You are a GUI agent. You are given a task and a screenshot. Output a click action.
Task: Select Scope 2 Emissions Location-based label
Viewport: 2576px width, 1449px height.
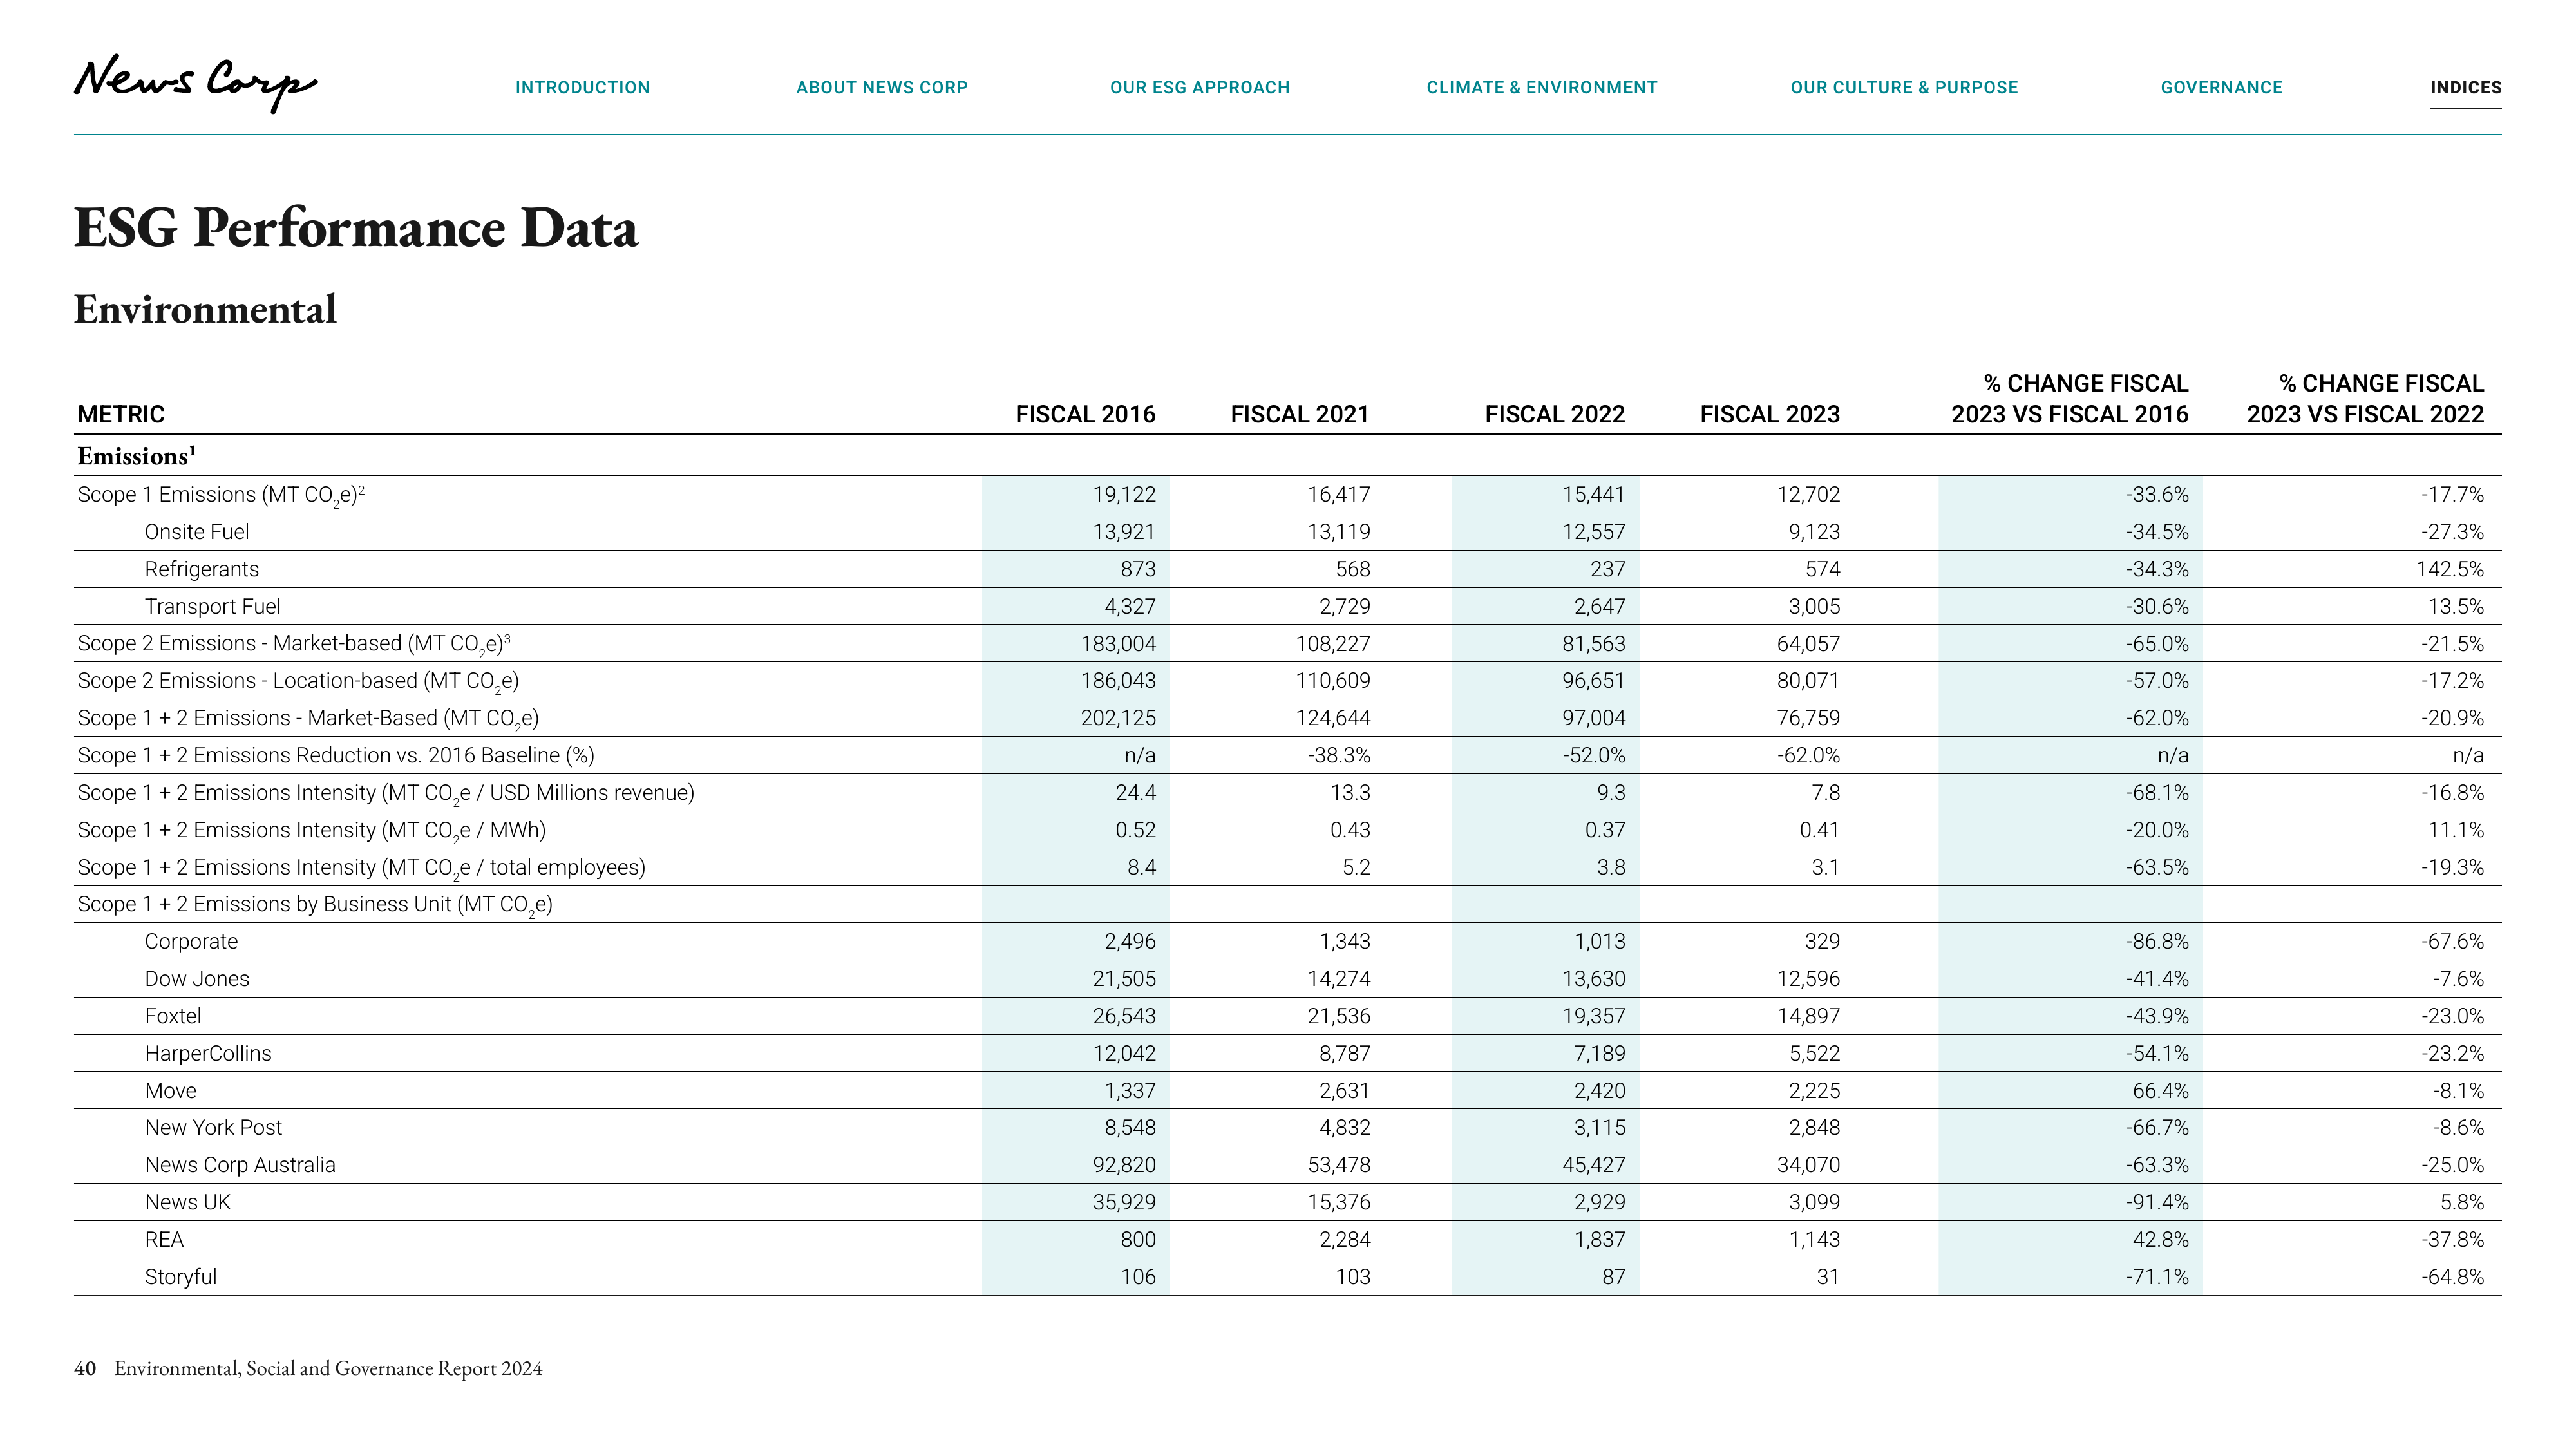(298, 681)
